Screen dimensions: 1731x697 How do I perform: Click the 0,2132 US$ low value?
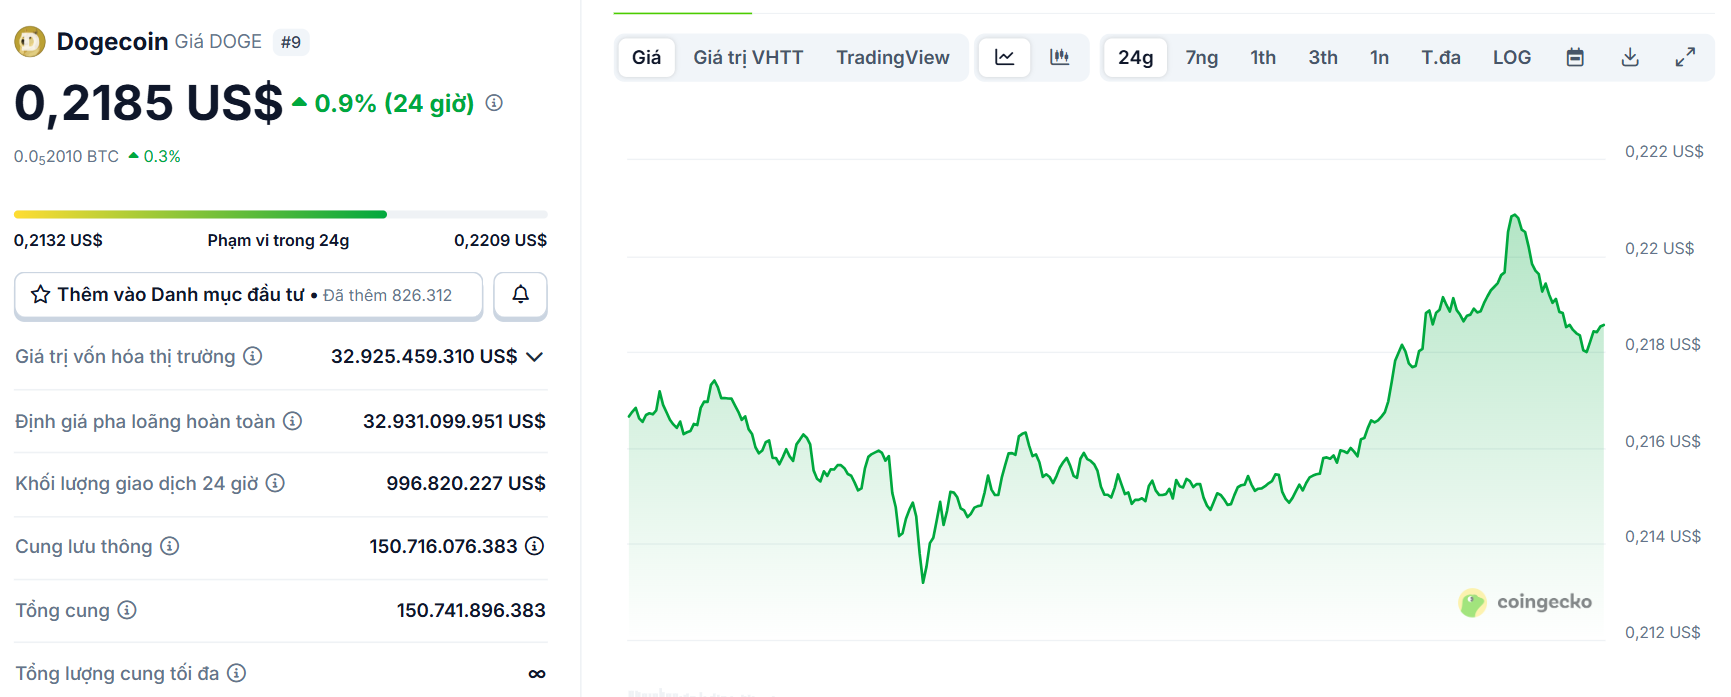click(58, 240)
